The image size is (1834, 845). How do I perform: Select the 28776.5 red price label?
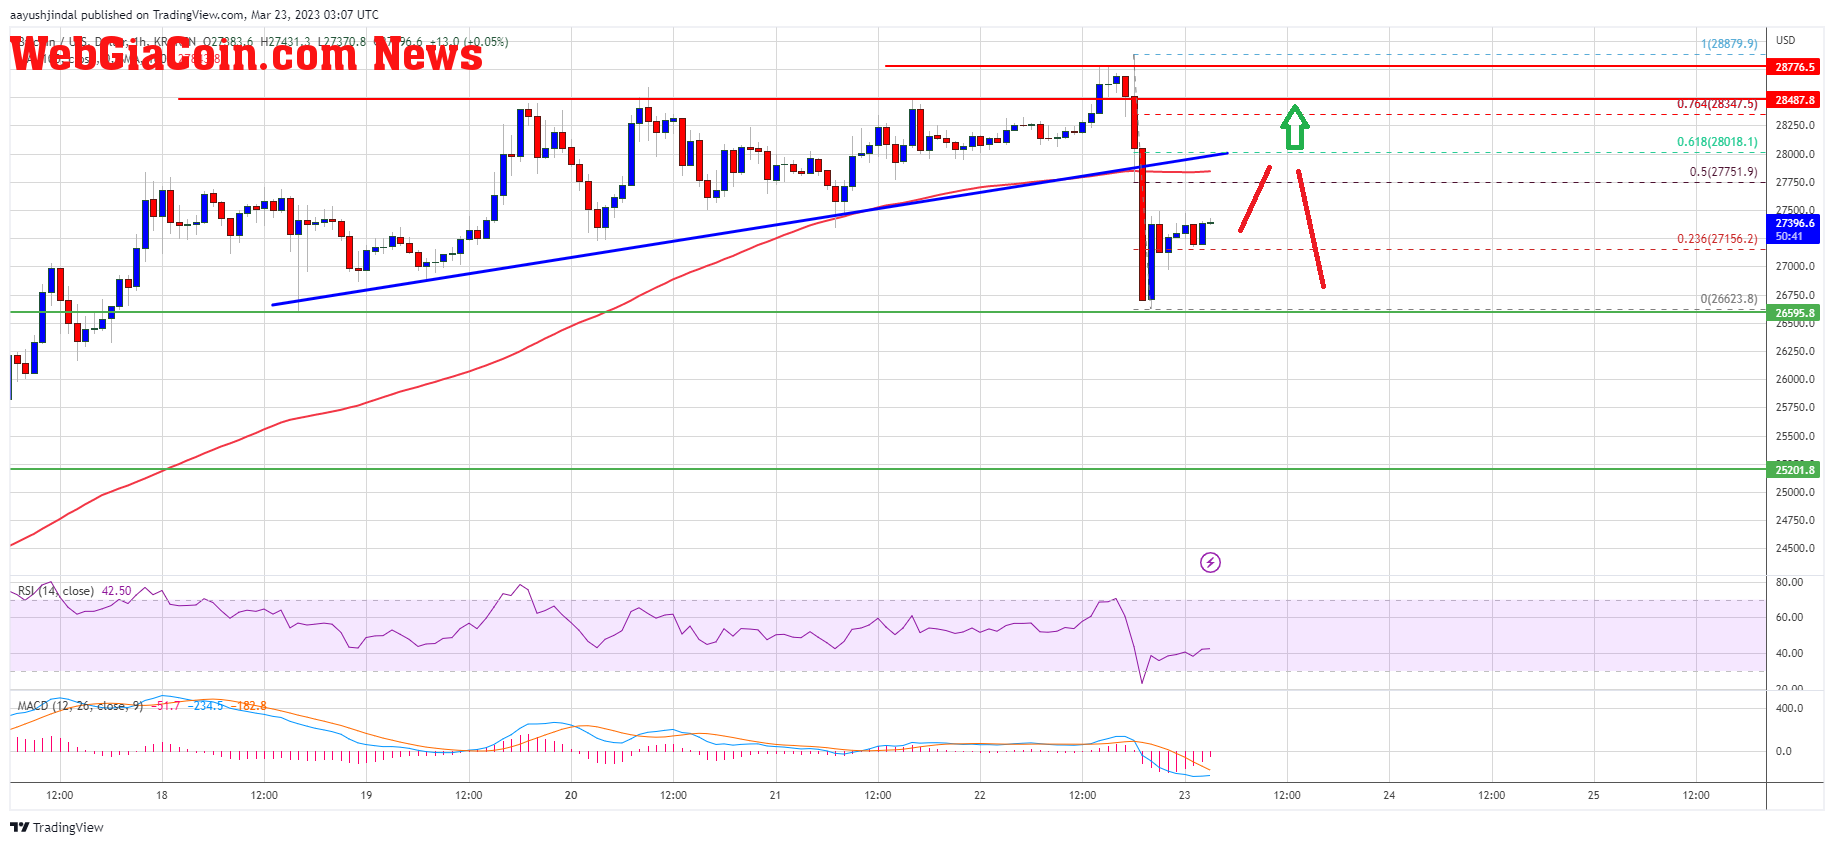point(1795,67)
